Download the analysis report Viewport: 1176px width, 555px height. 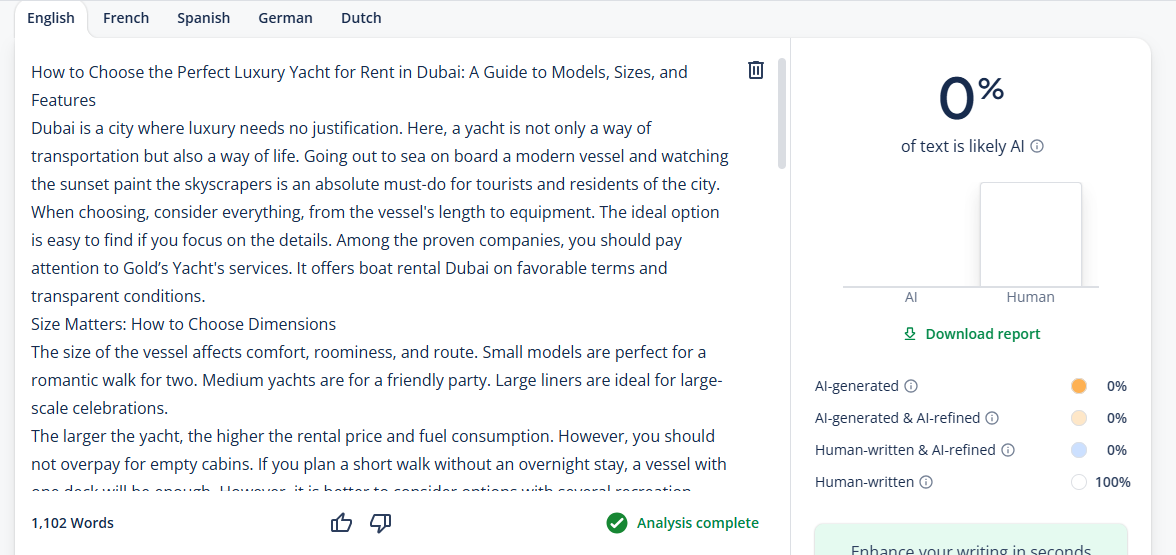pos(973,334)
